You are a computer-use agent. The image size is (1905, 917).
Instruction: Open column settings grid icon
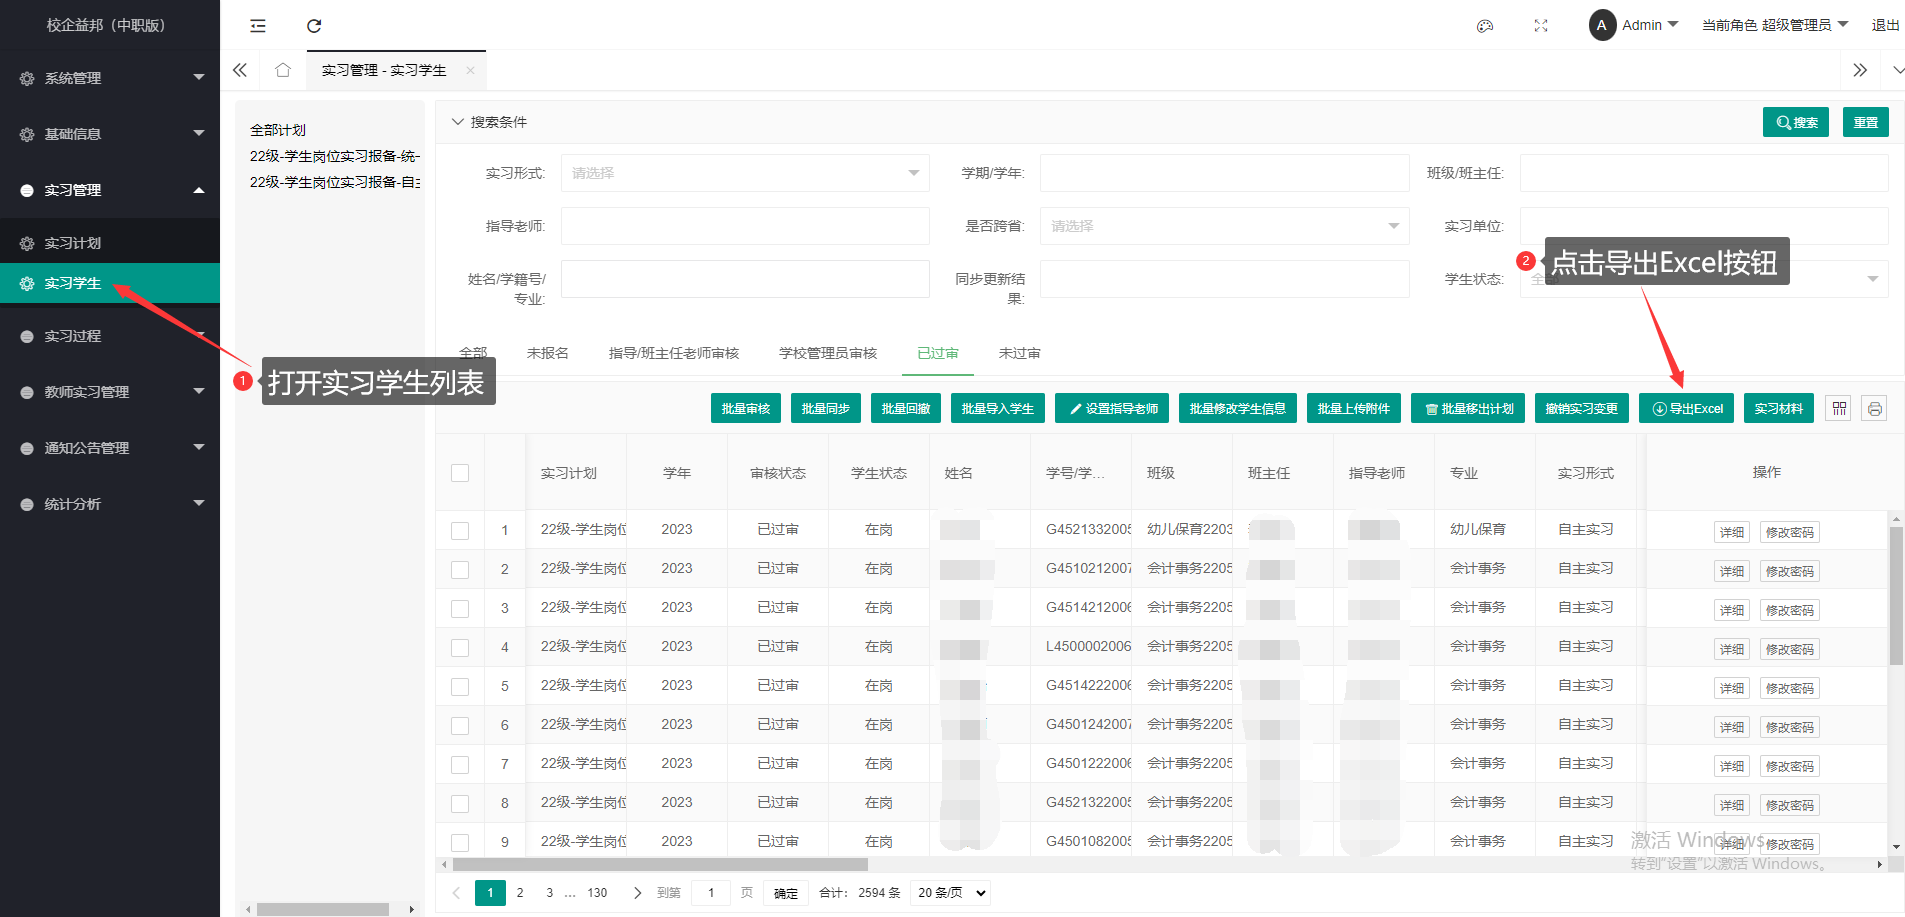click(x=1839, y=408)
